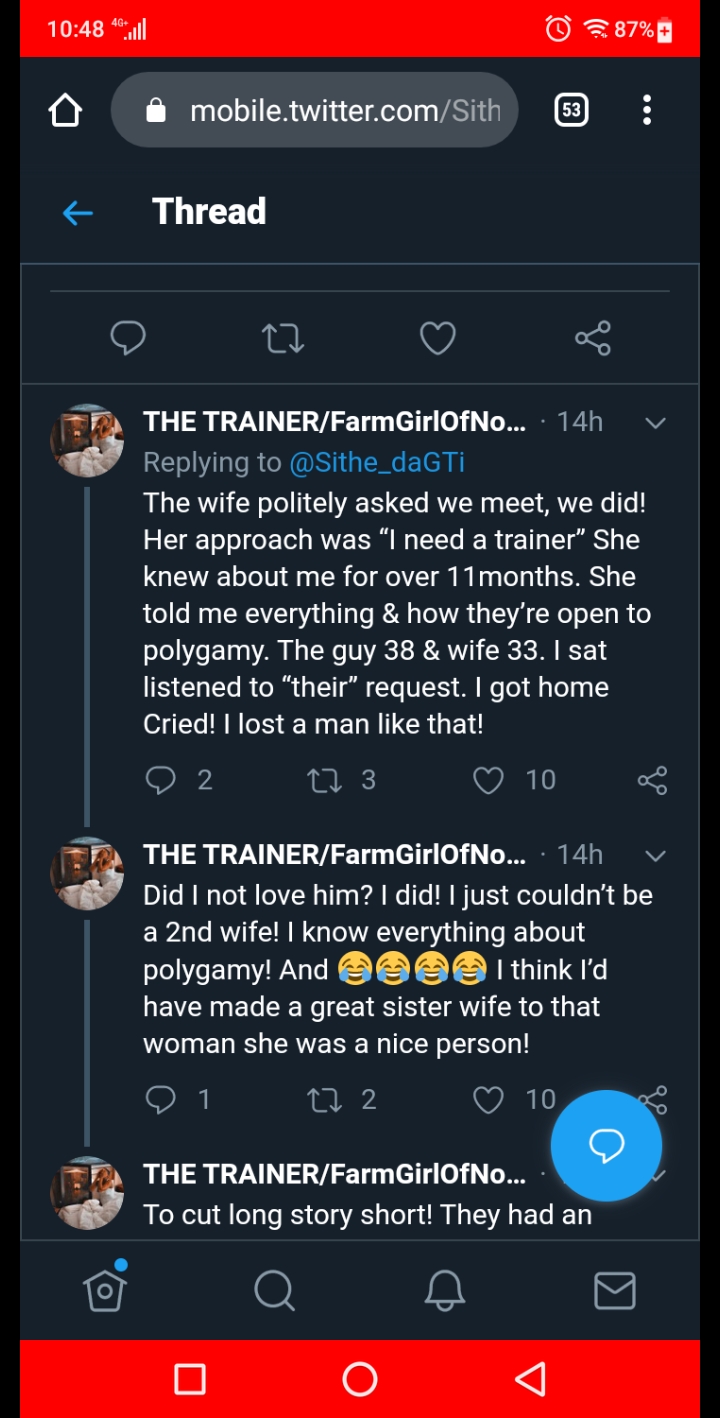Share the "I lost a man" tweet
Screen dimensions: 720x1418
(x=652, y=780)
